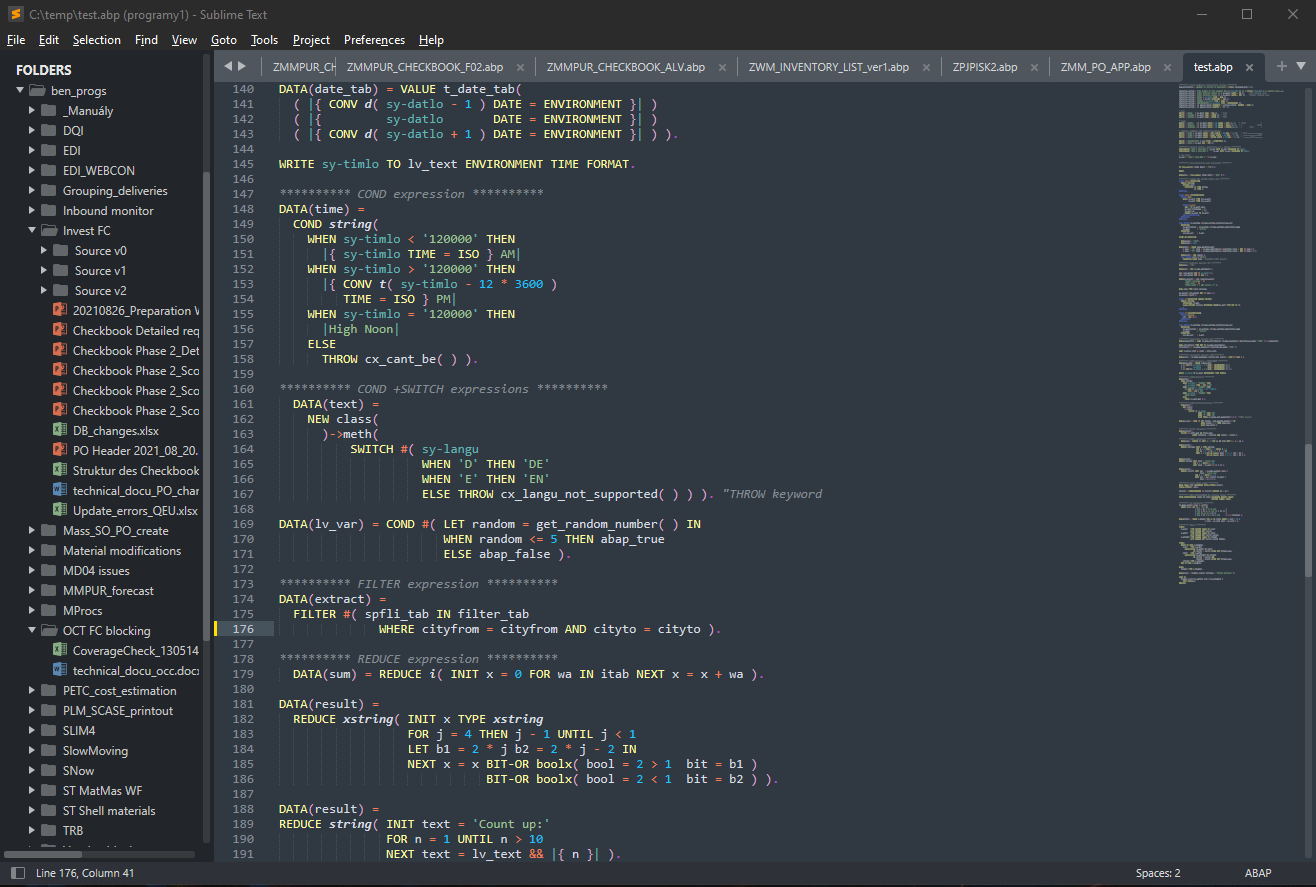Close the ZMM_PO_APP.abp tab
This screenshot has width=1316, height=887.
[x=1169, y=67]
